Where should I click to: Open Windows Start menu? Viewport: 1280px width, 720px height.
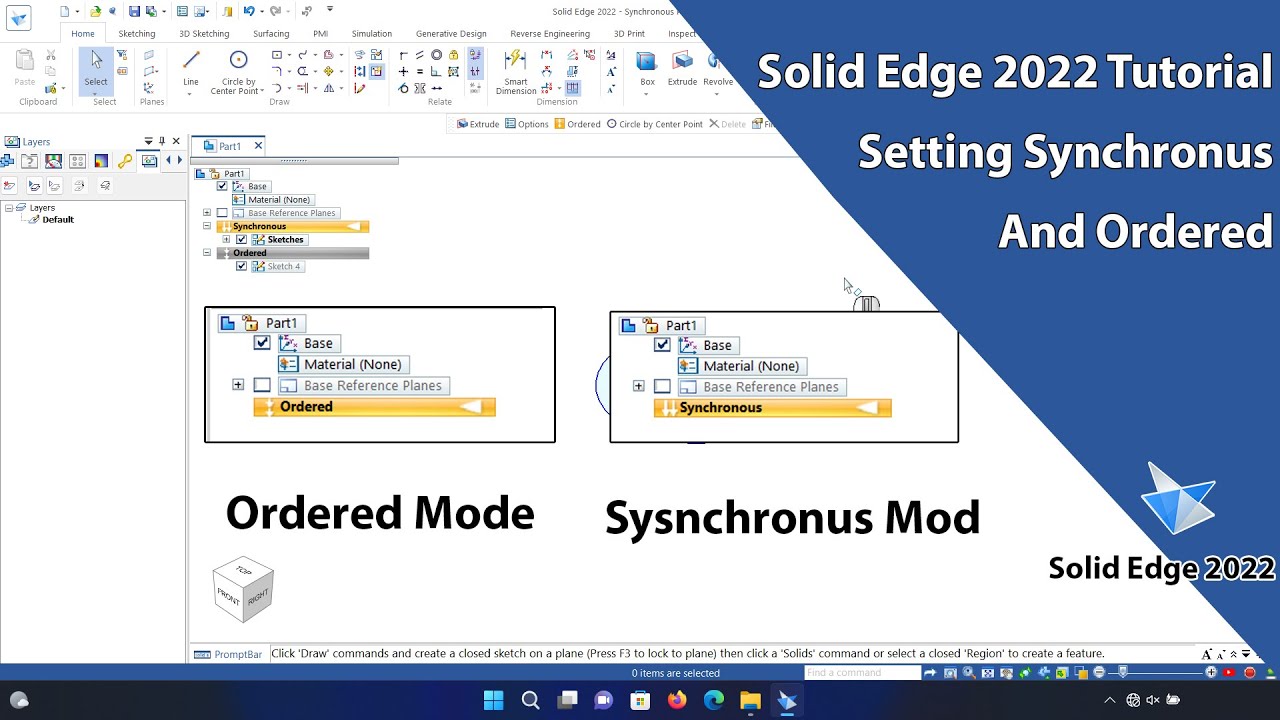click(x=494, y=700)
